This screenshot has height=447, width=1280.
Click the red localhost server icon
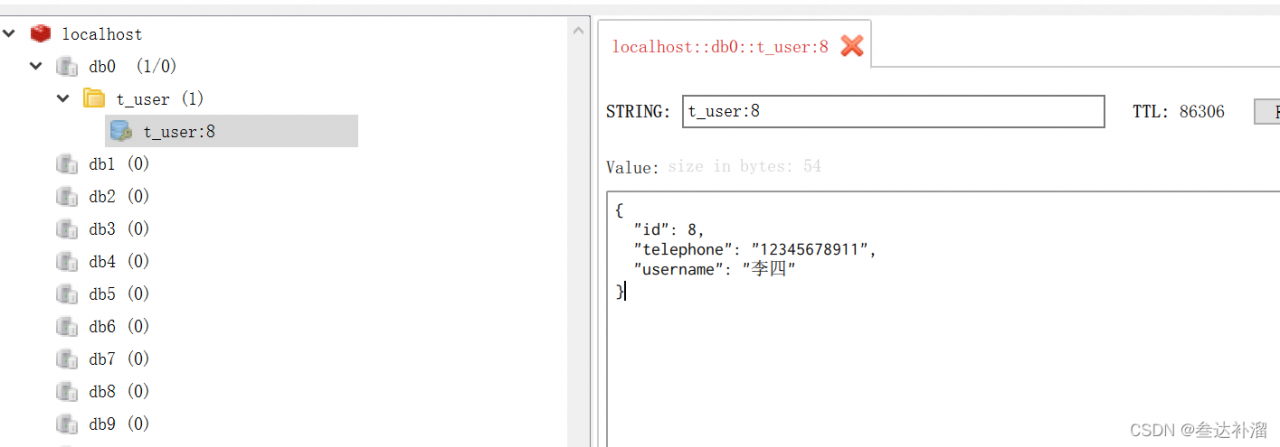[40, 34]
